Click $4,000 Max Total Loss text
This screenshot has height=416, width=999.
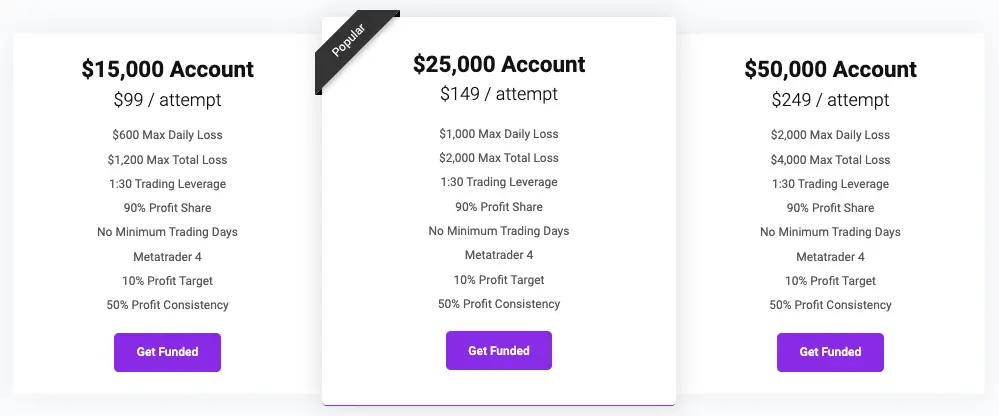click(830, 160)
